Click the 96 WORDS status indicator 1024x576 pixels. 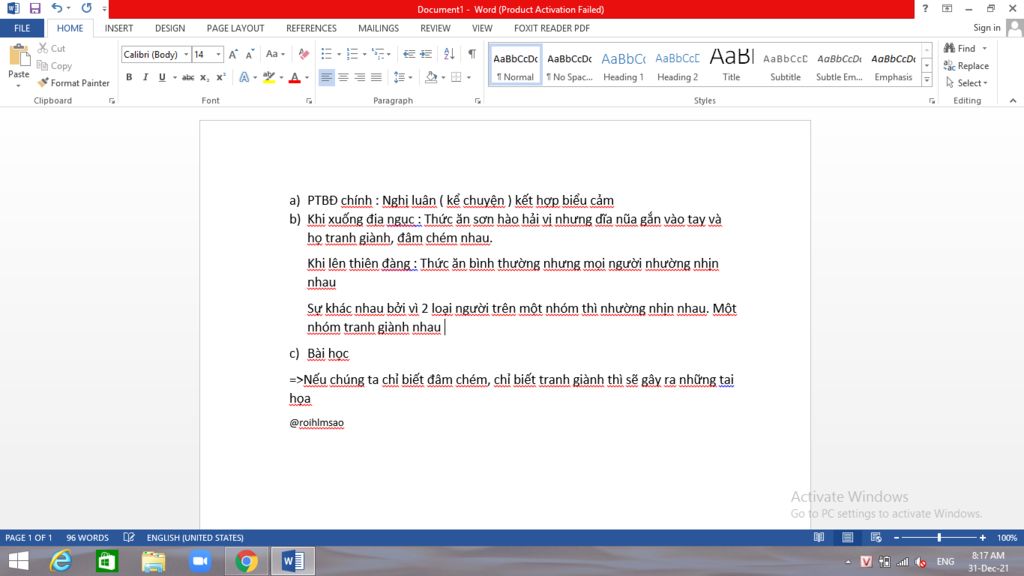(x=88, y=537)
